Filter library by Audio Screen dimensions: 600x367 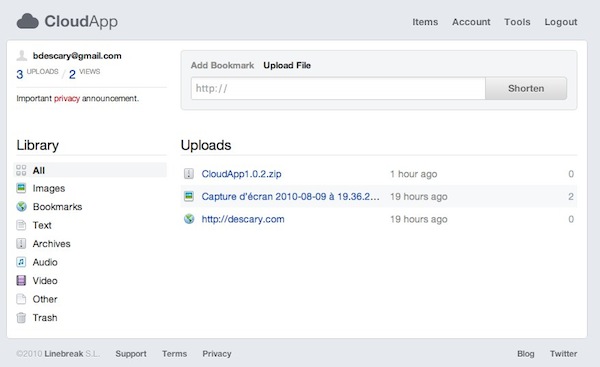[45, 262]
